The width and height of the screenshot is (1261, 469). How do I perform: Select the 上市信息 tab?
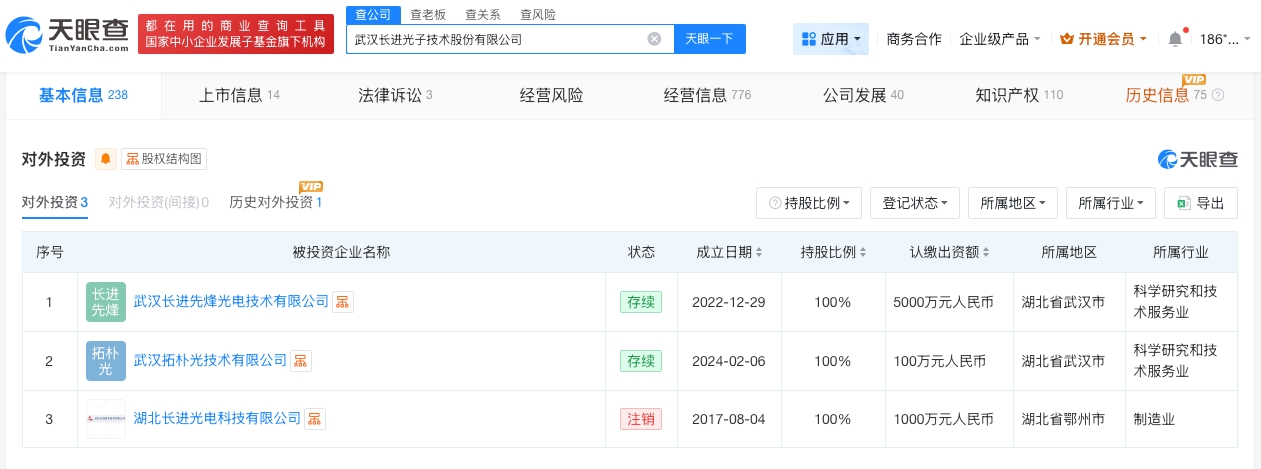(x=239, y=96)
